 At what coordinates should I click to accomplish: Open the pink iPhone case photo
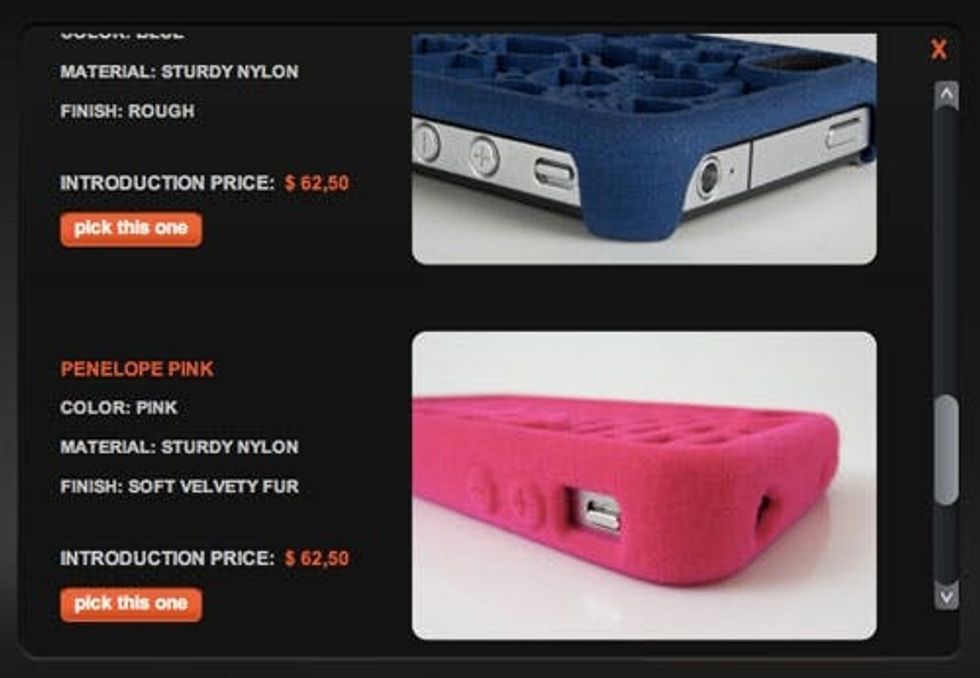tap(644, 486)
